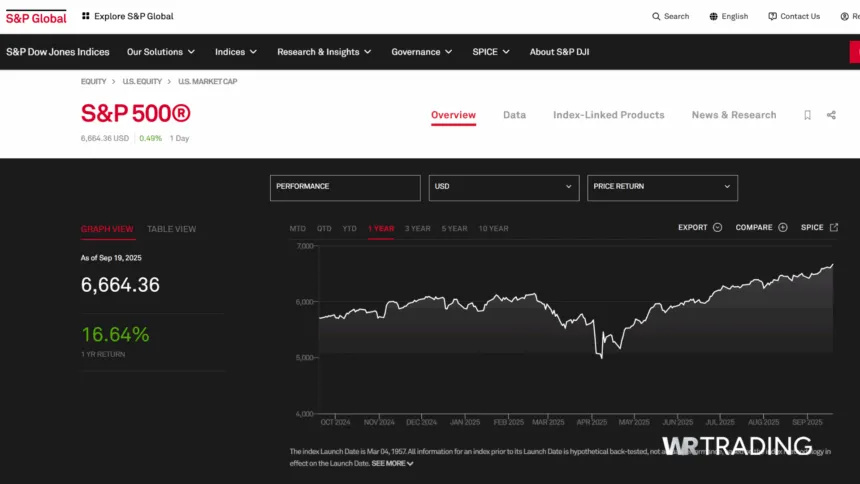
Task: Select the 3 Year time range
Action: (417, 229)
